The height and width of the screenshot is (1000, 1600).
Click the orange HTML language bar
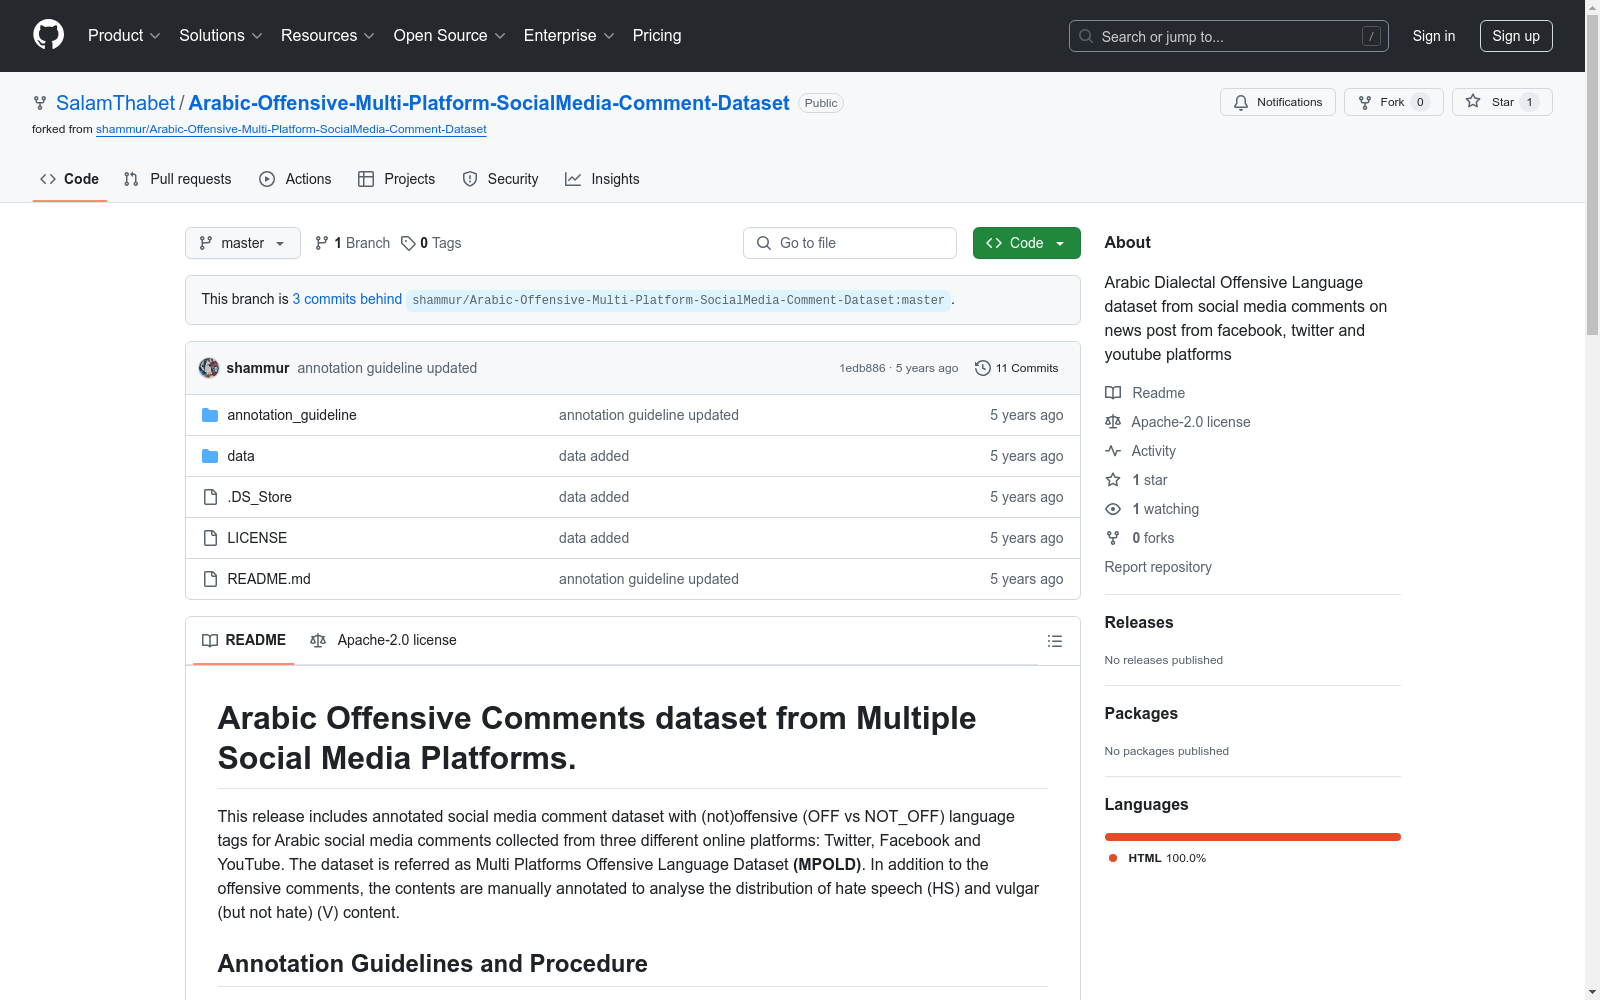1253,837
